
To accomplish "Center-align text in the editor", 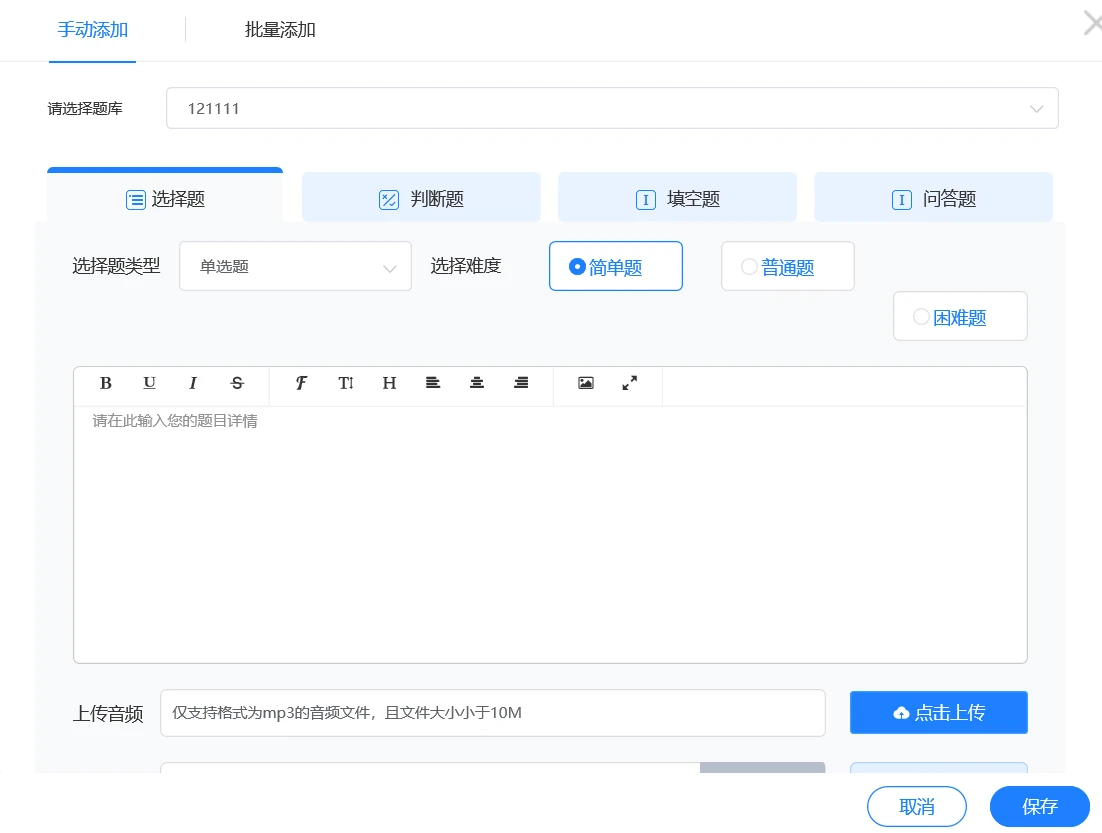I will click(x=477, y=383).
